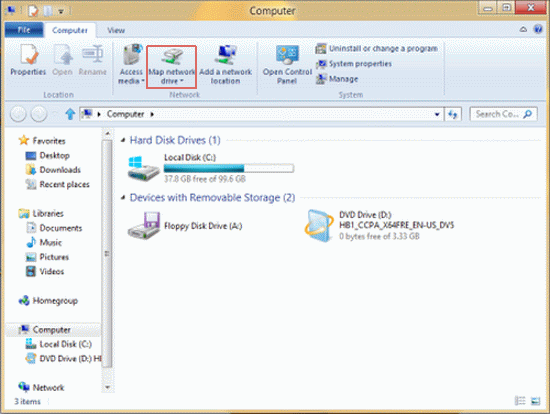Click the quick access Properties icon in the title bar
Screen dimensions: 550x414
click(33, 11)
